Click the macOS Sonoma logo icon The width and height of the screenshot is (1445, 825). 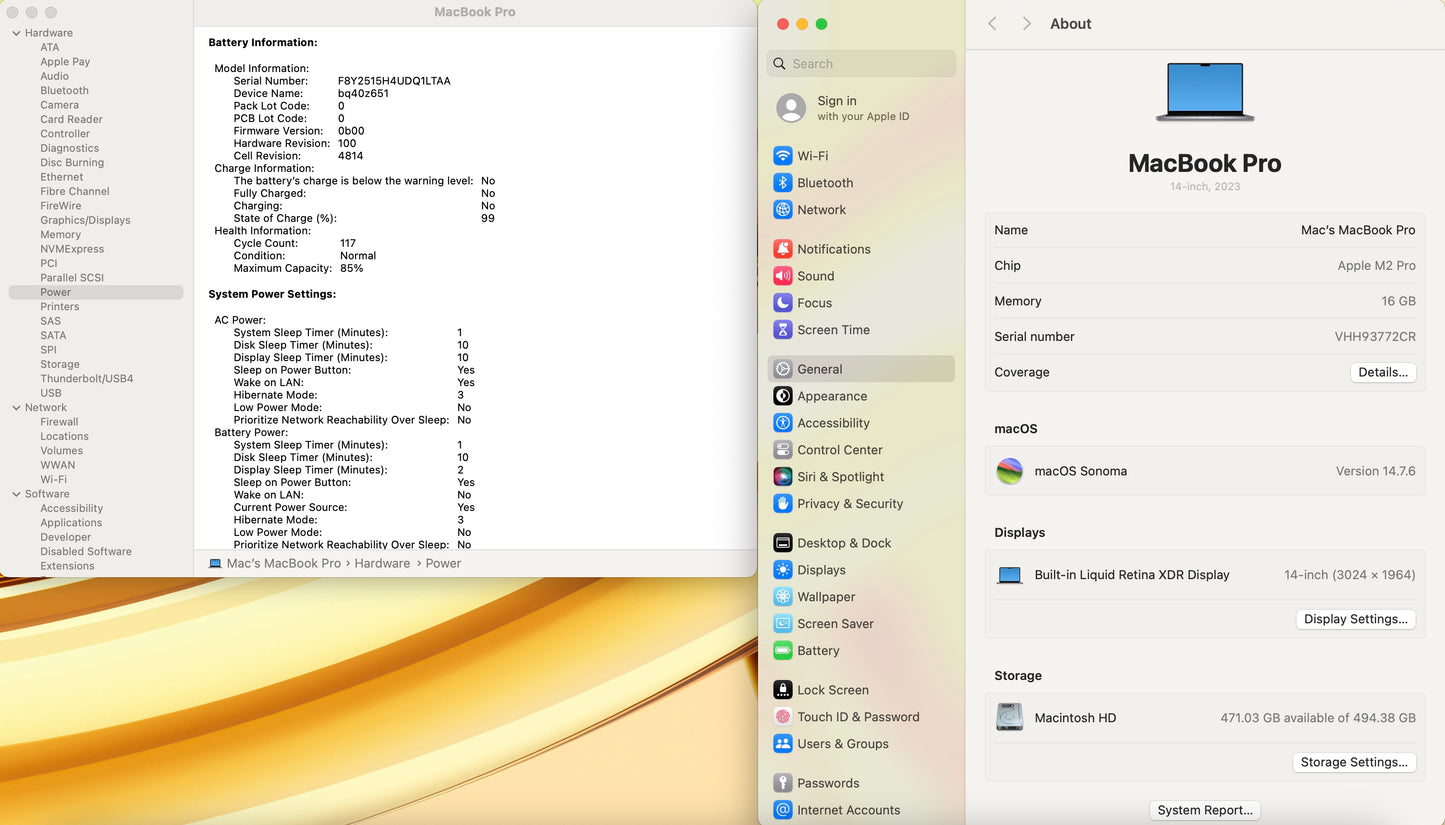(x=1010, y=471)
